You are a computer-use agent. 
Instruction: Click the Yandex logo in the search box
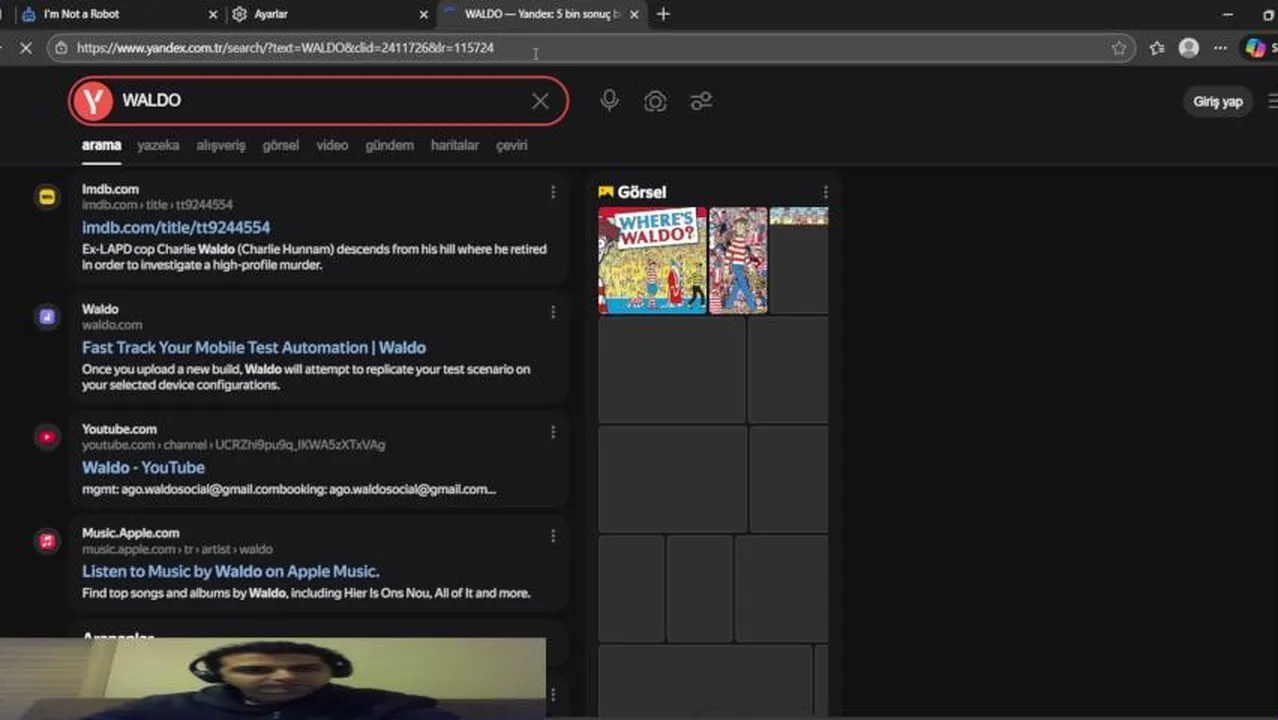click(93, 101)
